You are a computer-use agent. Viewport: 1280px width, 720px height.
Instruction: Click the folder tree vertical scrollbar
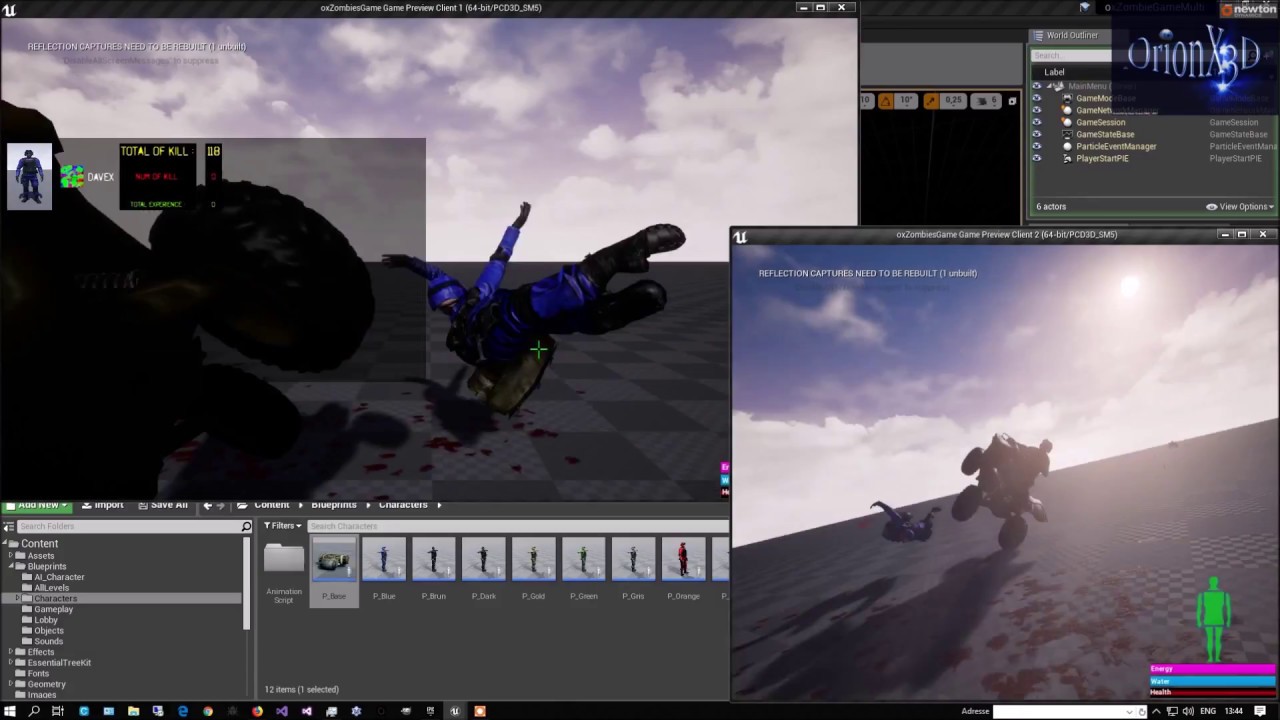247,584
